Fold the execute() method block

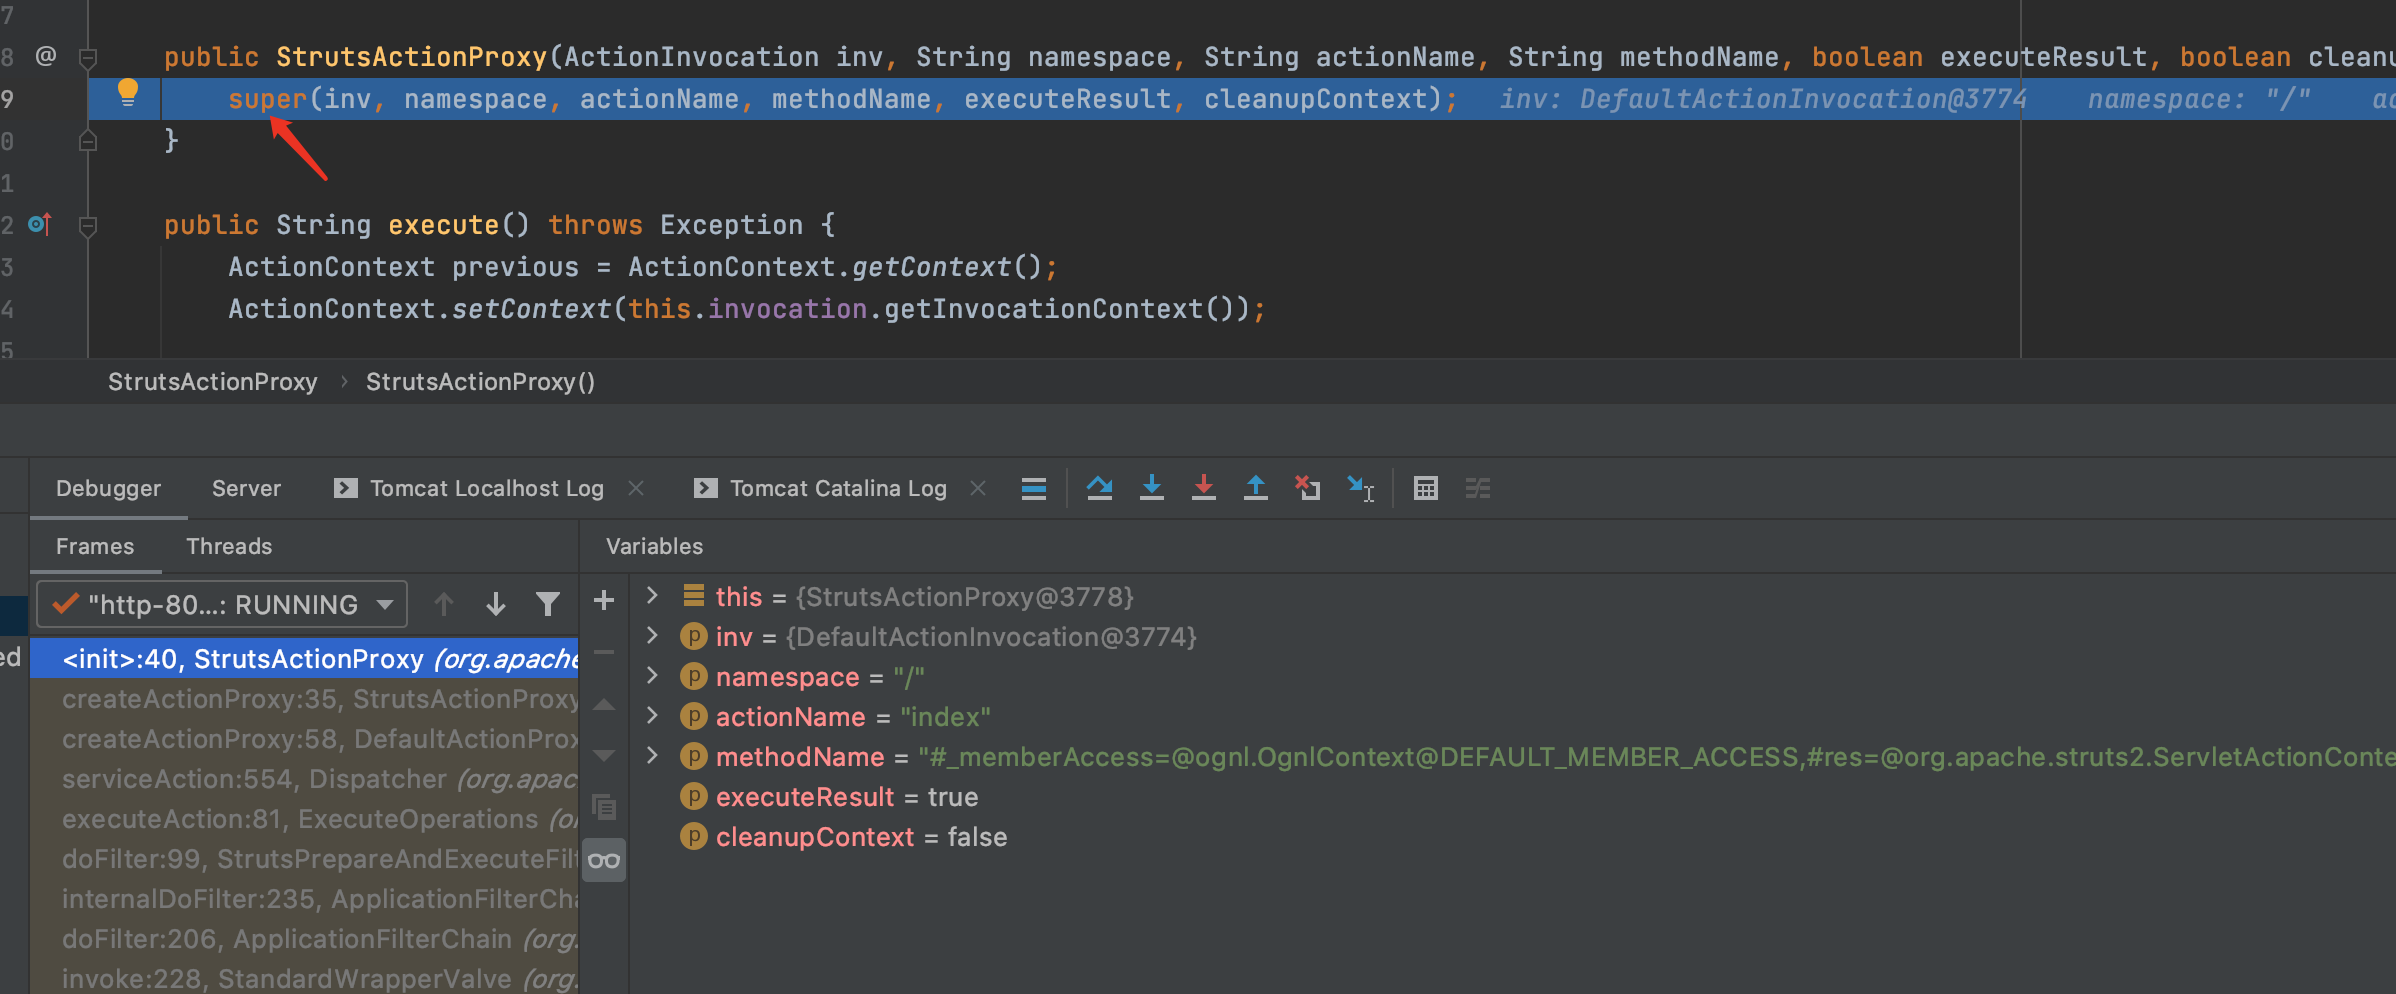(88, 225)
